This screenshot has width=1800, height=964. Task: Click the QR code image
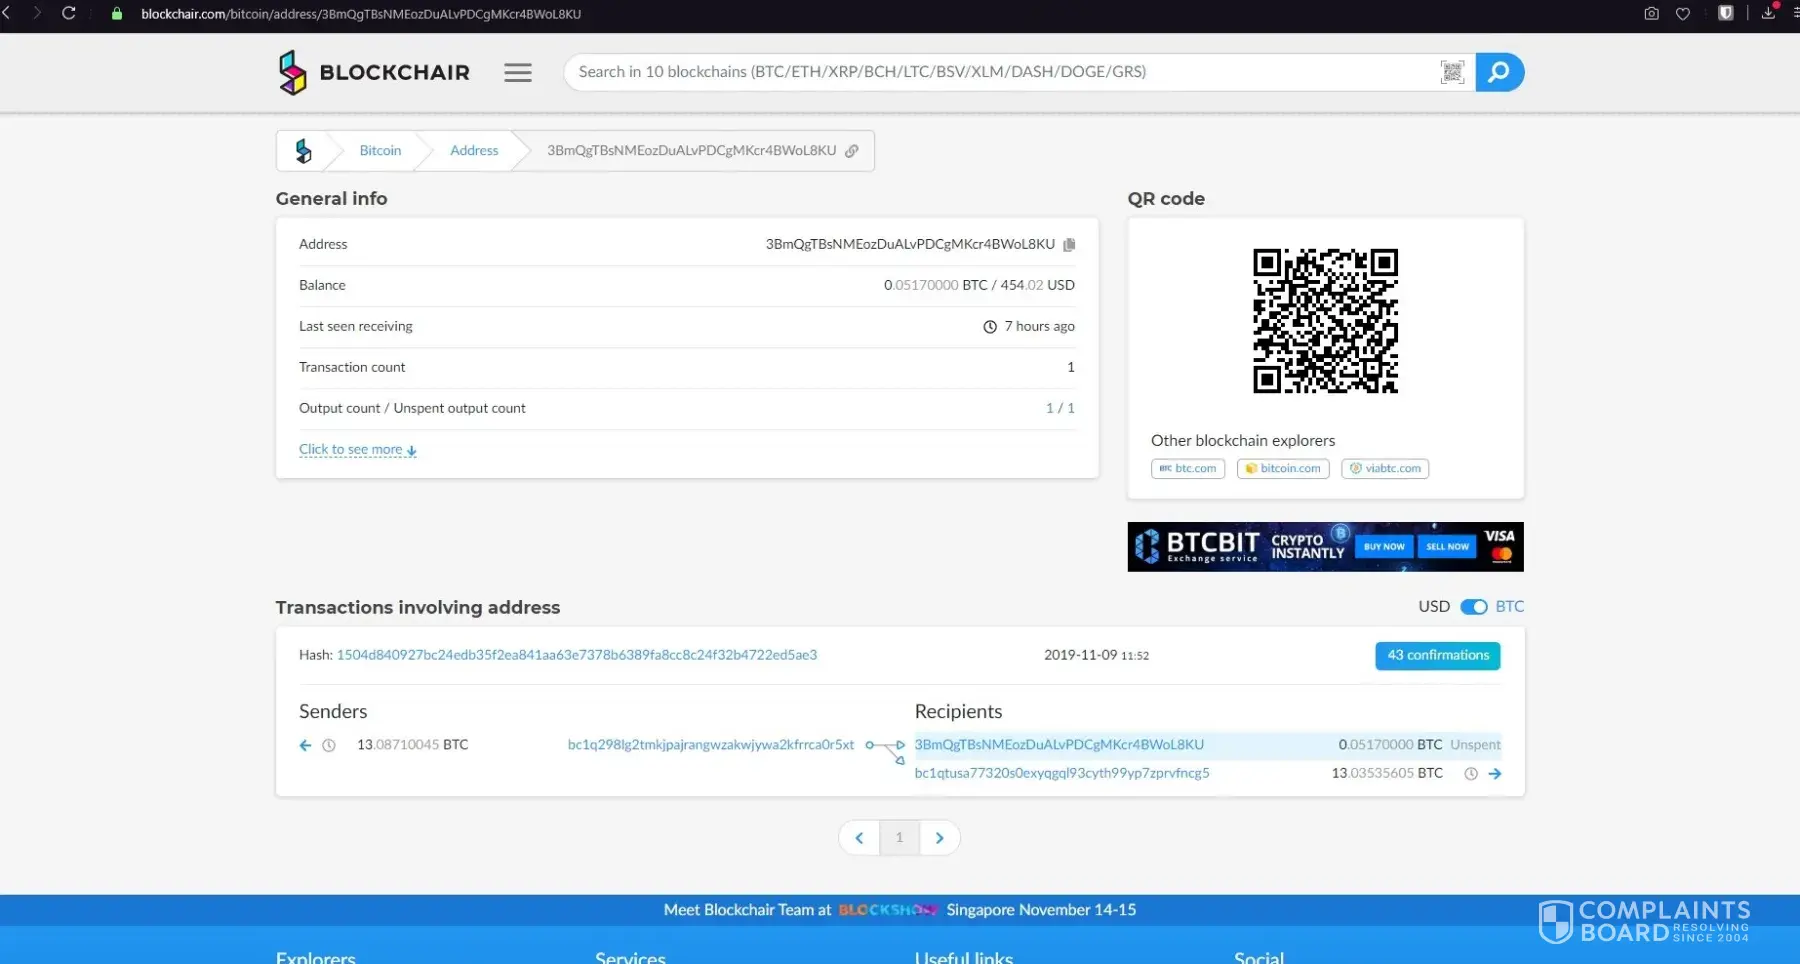[1325, 321]
